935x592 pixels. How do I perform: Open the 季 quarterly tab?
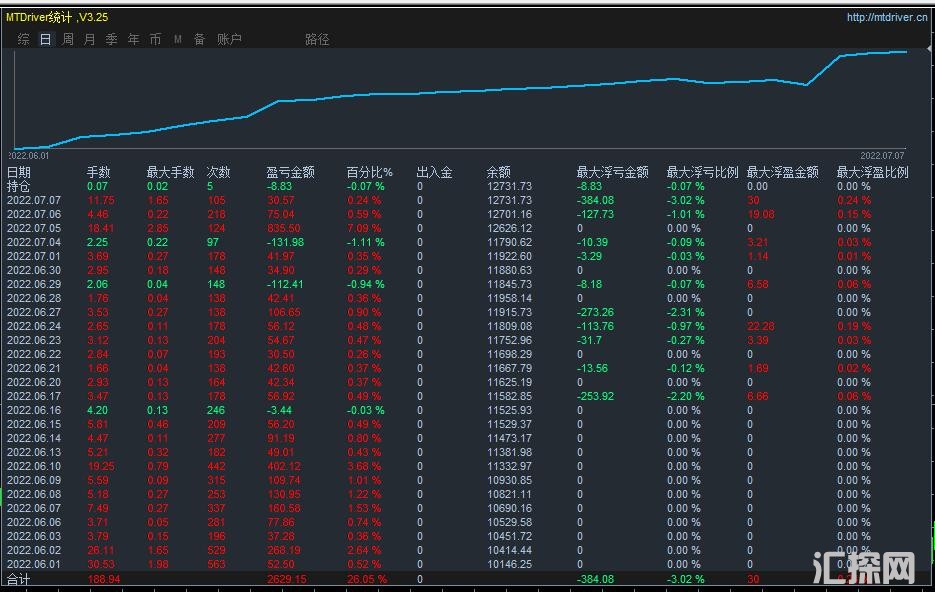(x=111, y=39)
